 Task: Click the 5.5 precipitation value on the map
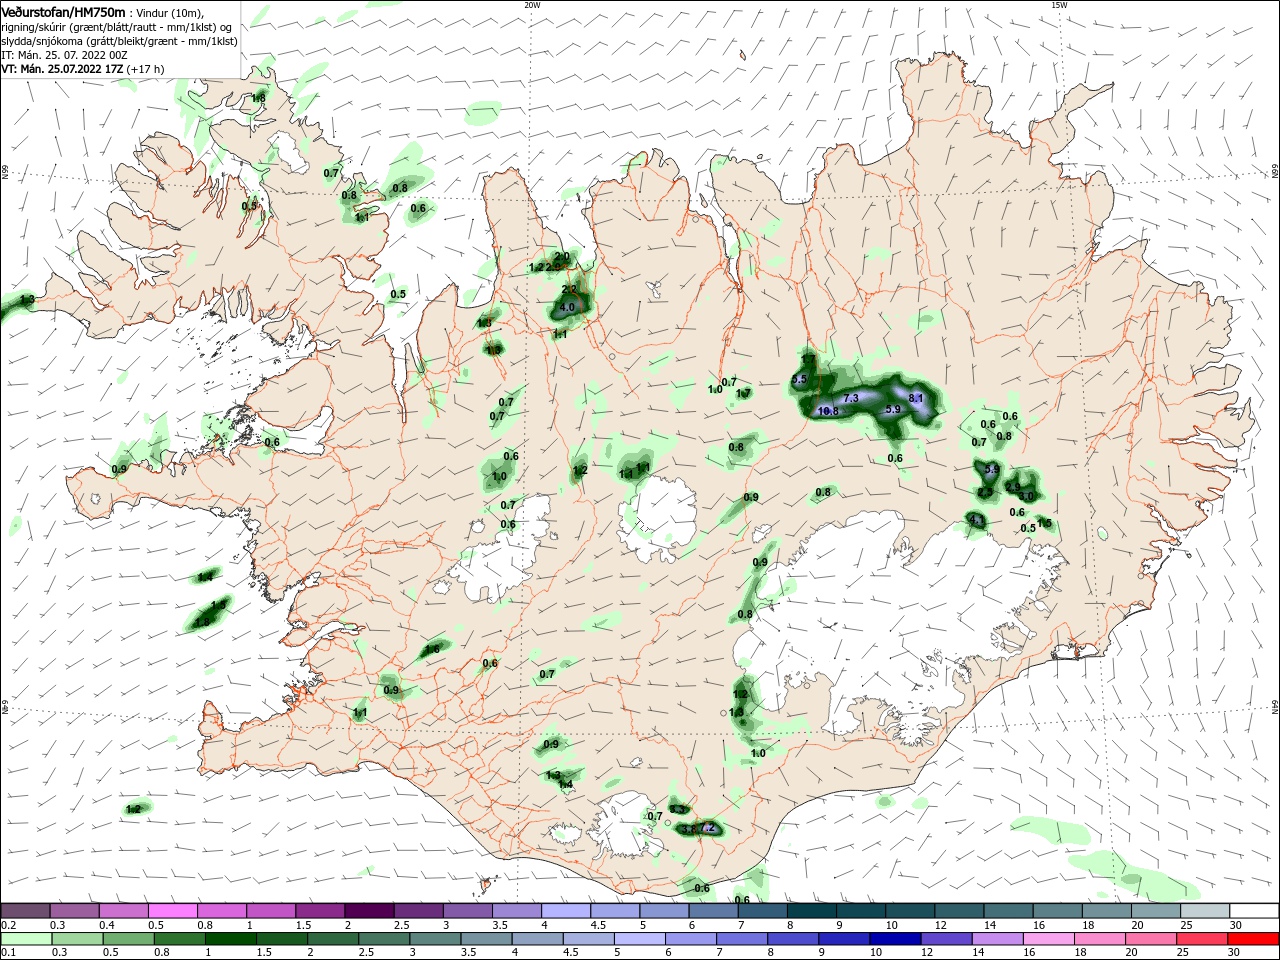pos(798,379)
